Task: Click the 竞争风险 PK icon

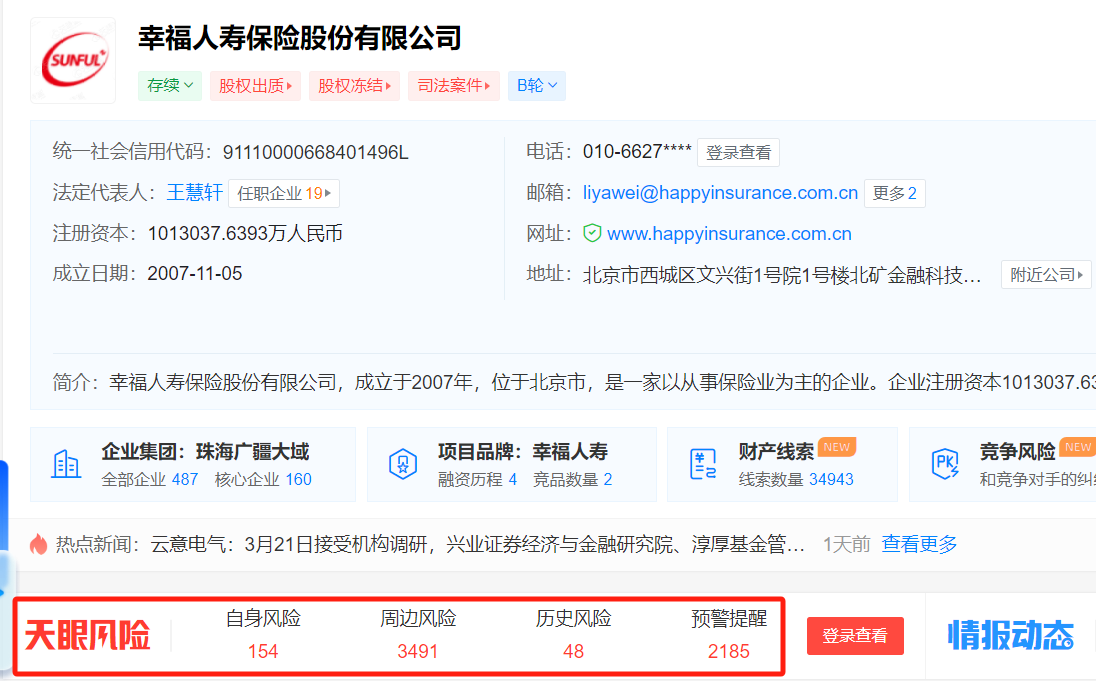Action: tap(945, 464)
